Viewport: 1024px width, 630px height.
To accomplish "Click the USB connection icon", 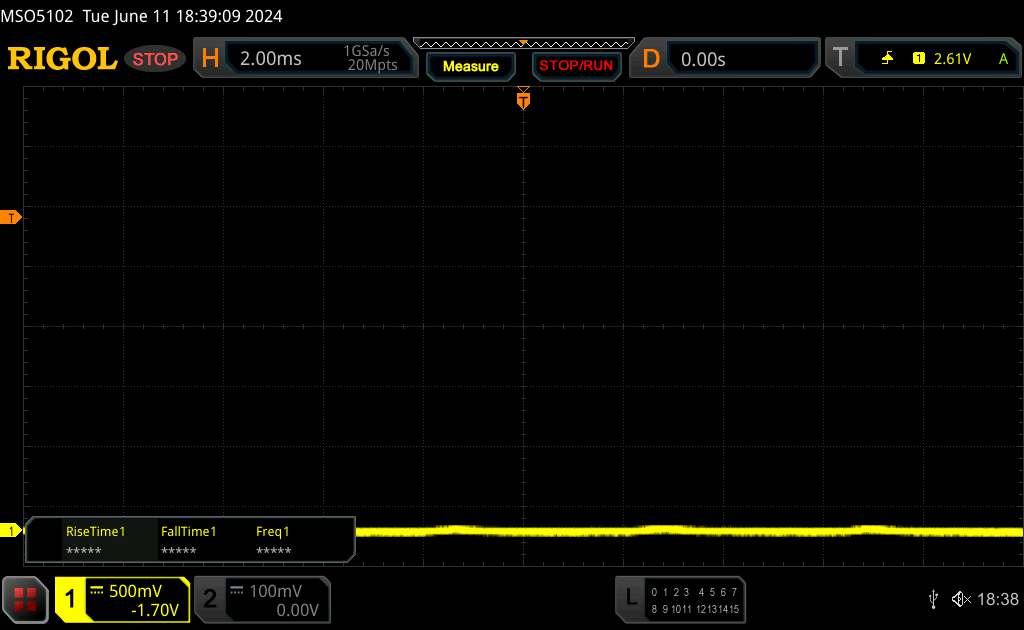I will pyautogui.click(x=933, y=599).
